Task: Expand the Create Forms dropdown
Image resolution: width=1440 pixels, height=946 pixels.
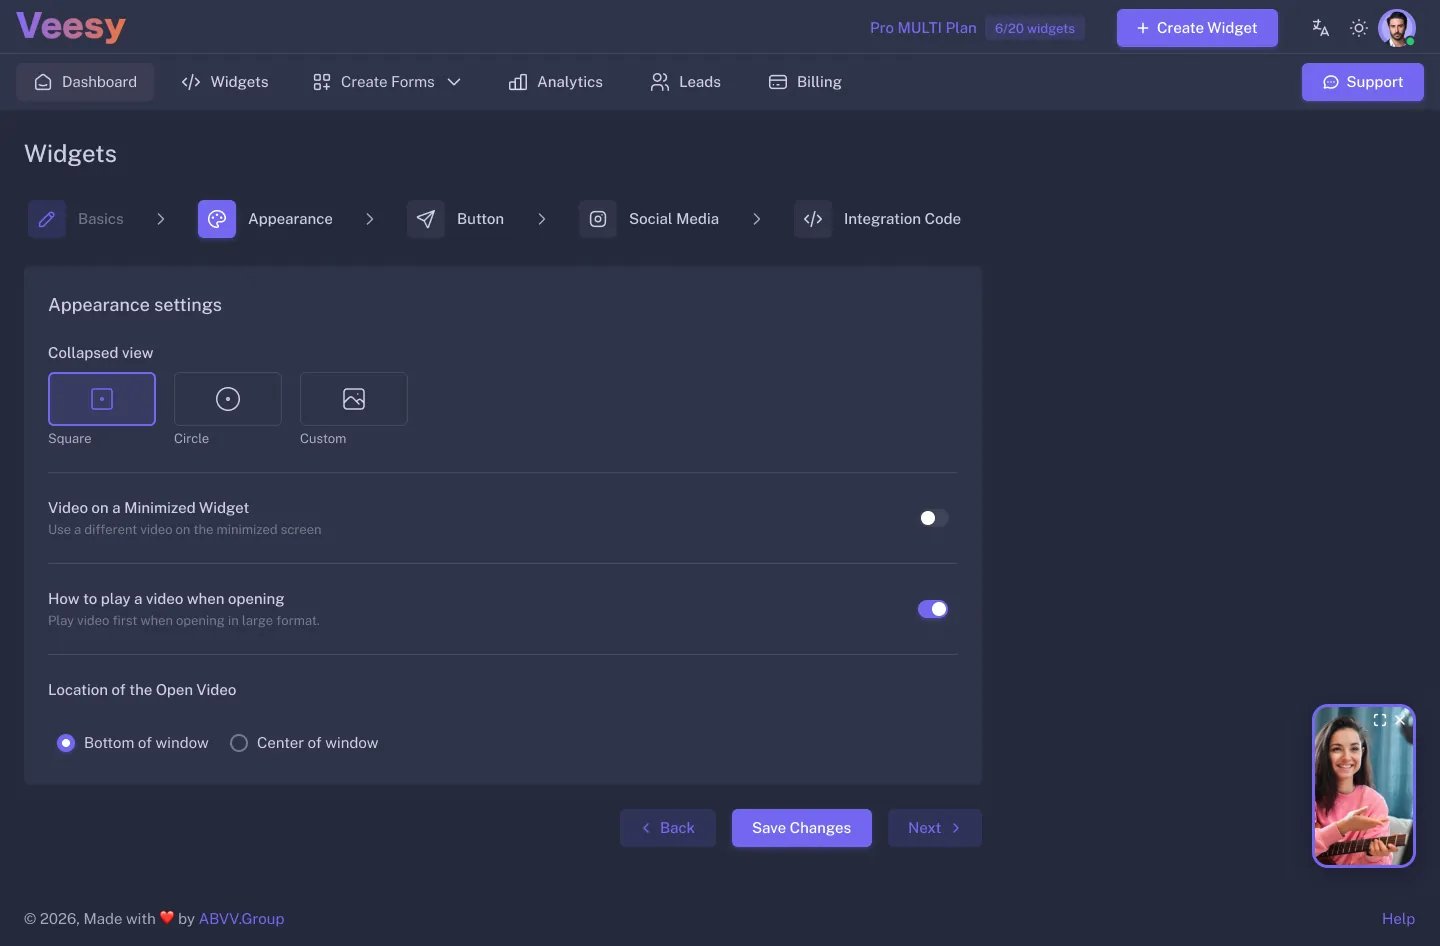Action: pyautogui.click(x=387, y=82)
